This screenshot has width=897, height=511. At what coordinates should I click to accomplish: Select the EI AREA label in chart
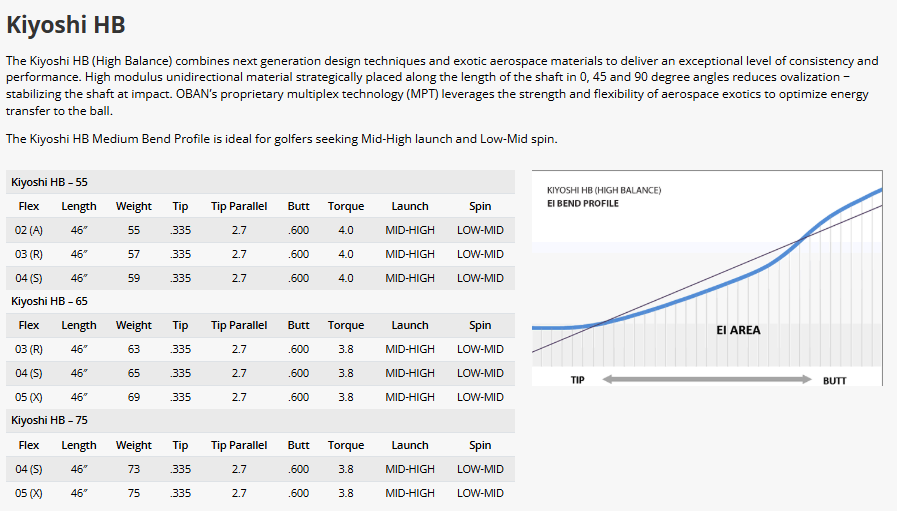click(x=738, y=330)
